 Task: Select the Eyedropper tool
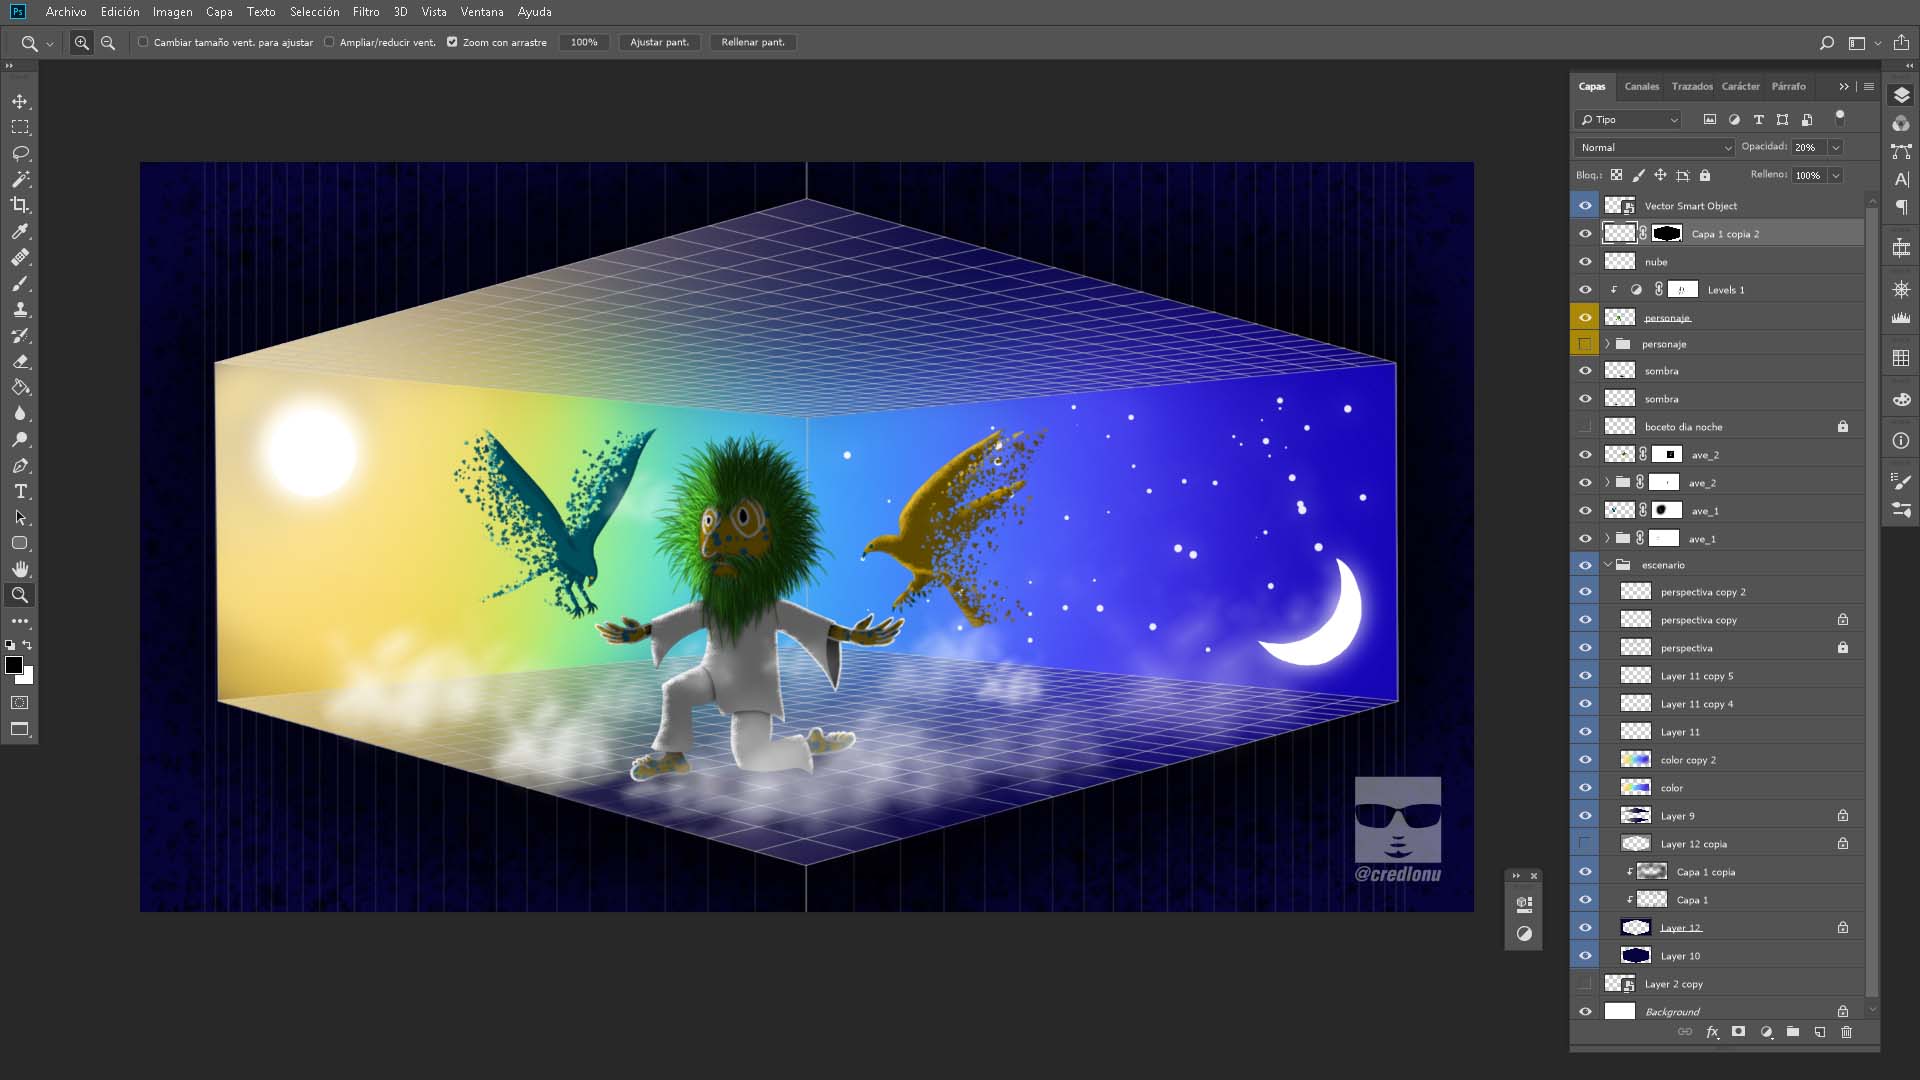coord(20,231)
